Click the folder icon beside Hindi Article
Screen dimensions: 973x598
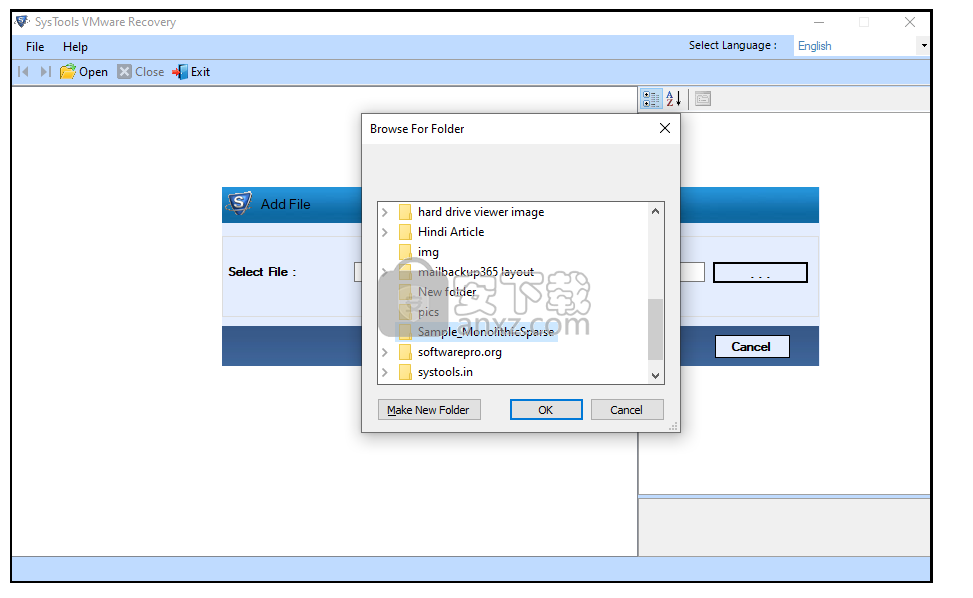point(405,232)
